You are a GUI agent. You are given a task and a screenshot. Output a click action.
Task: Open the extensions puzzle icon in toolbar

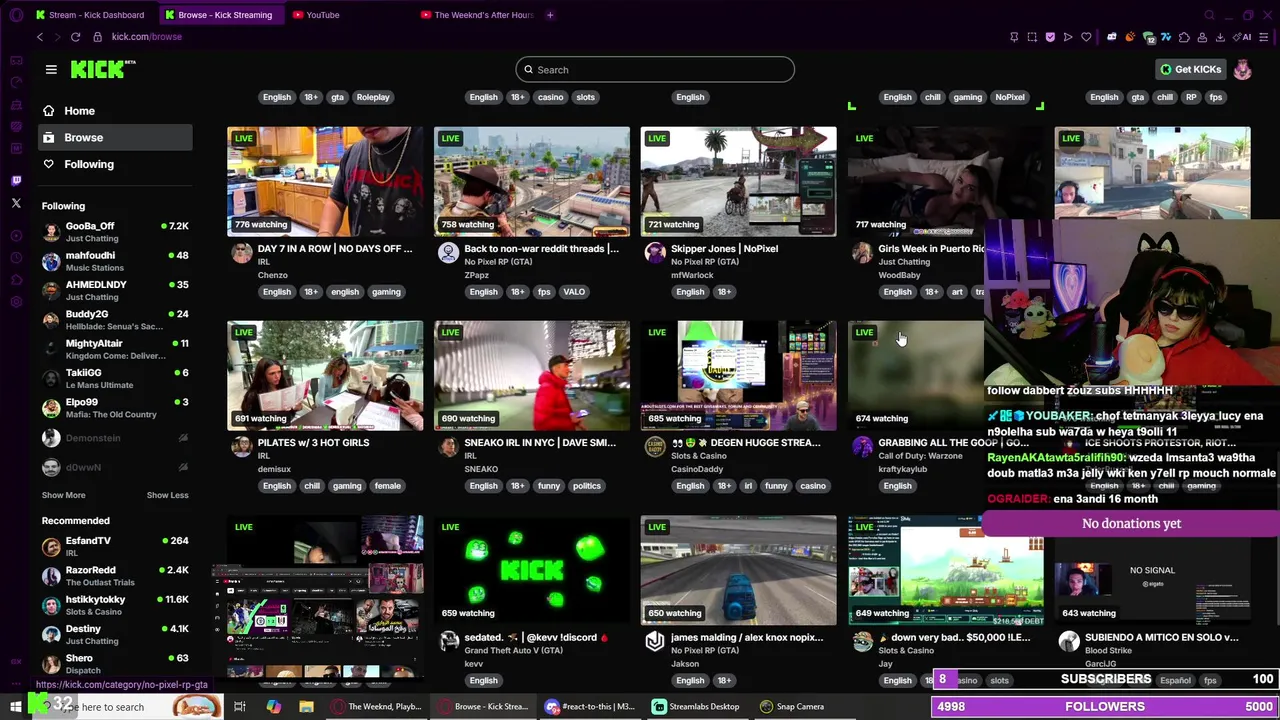[x=1184, y=37]
